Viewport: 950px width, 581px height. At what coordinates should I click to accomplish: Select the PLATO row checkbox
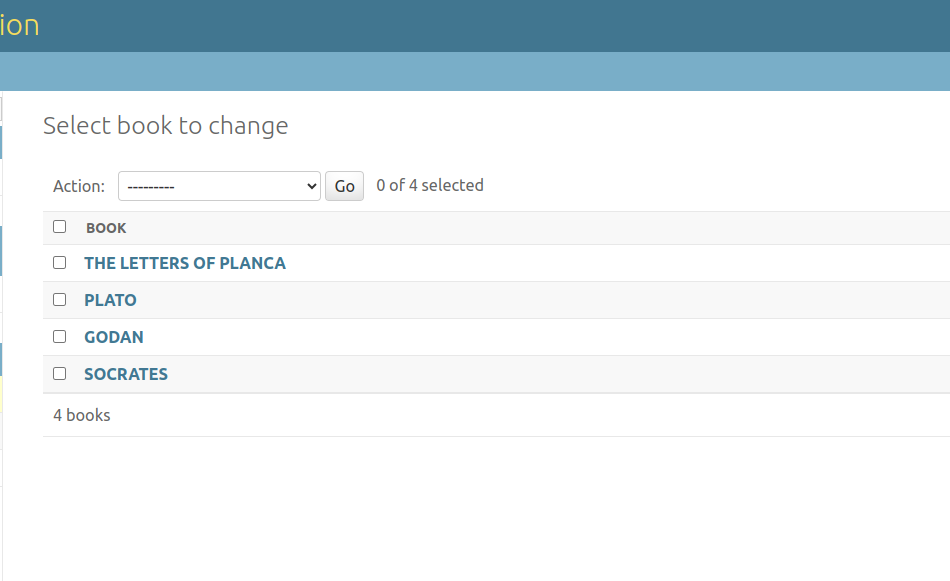click(60, 300)
